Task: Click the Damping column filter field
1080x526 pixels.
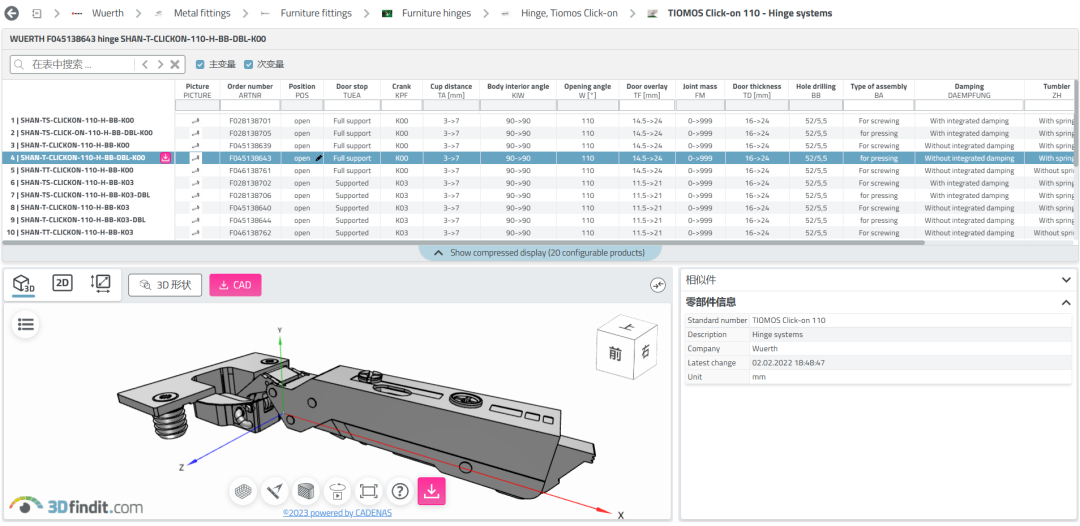Action: [968, 105]
